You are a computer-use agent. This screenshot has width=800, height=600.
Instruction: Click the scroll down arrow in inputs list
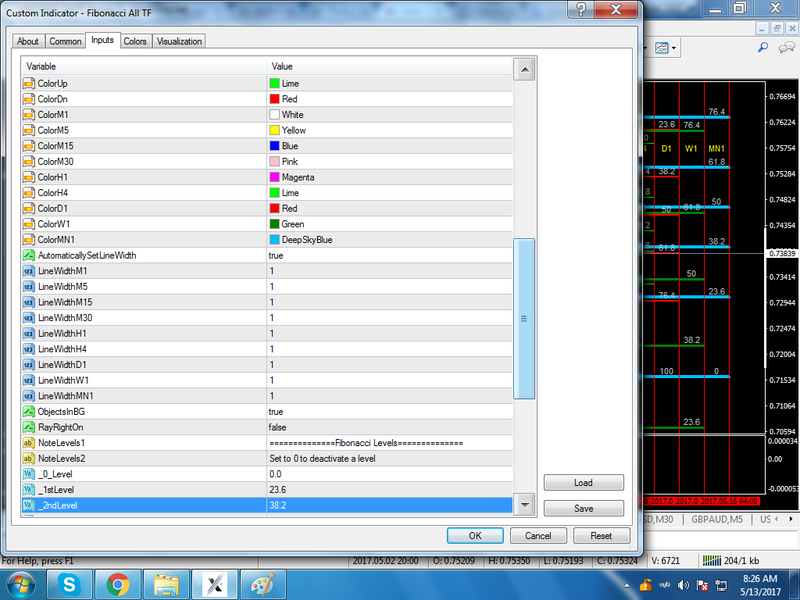[524, 505]
